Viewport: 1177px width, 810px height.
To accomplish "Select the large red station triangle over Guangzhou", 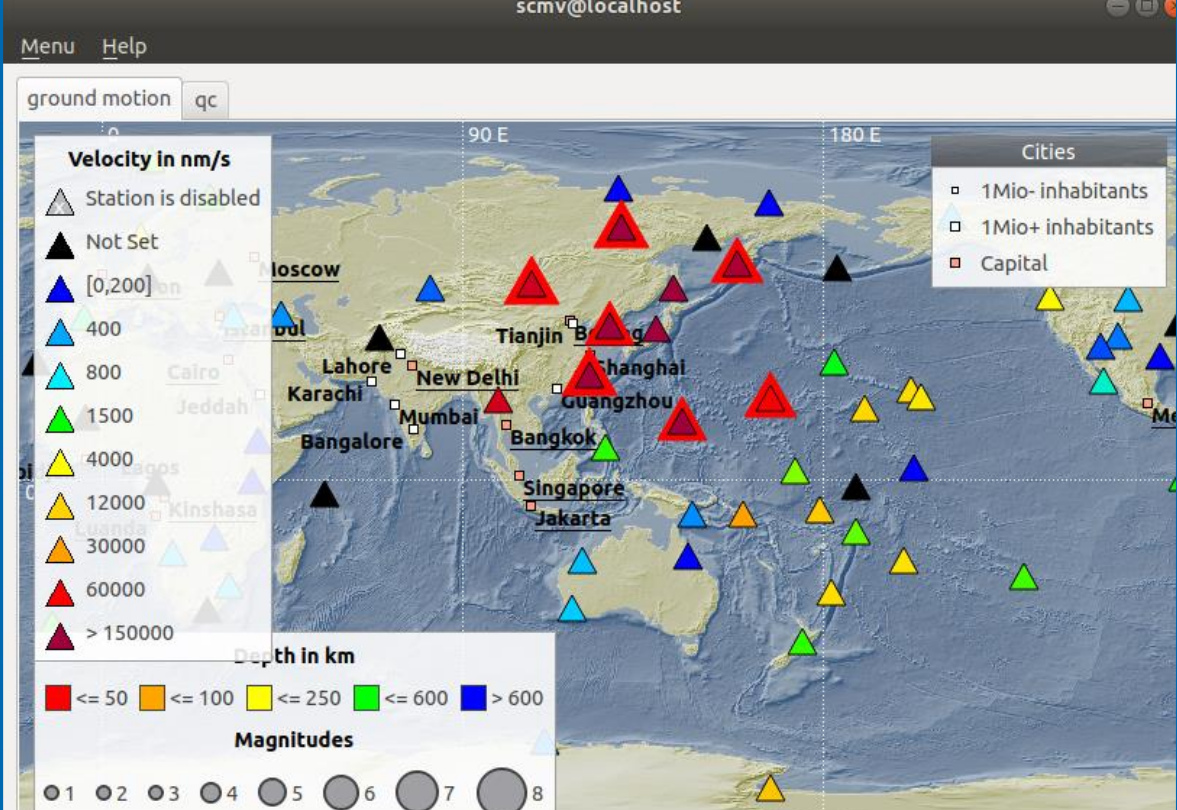I will click(x=589, y=375).
